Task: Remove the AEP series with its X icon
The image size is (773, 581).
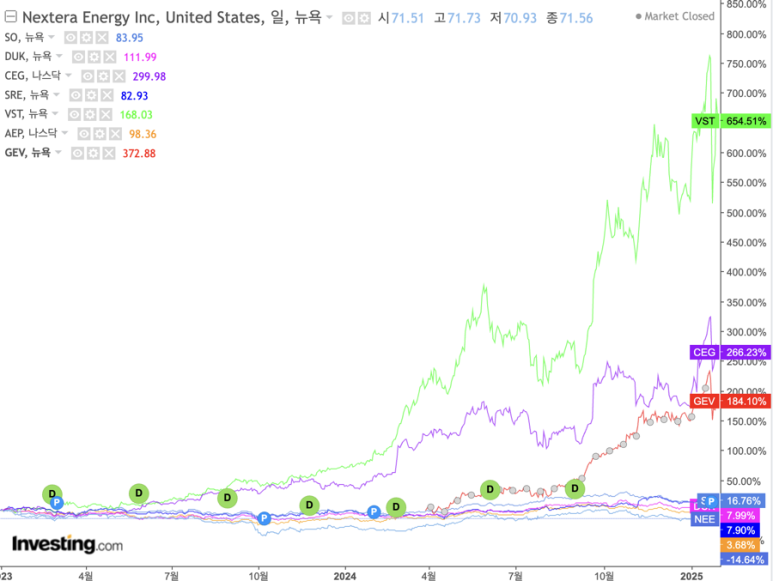Action: pyautogui.click(x=115, y=134)
